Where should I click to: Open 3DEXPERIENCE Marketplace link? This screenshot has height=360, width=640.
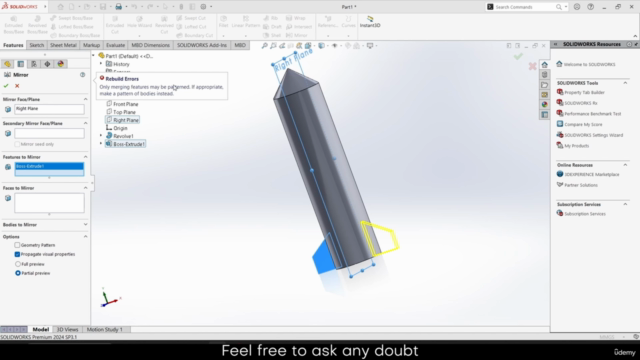point(591,174)
